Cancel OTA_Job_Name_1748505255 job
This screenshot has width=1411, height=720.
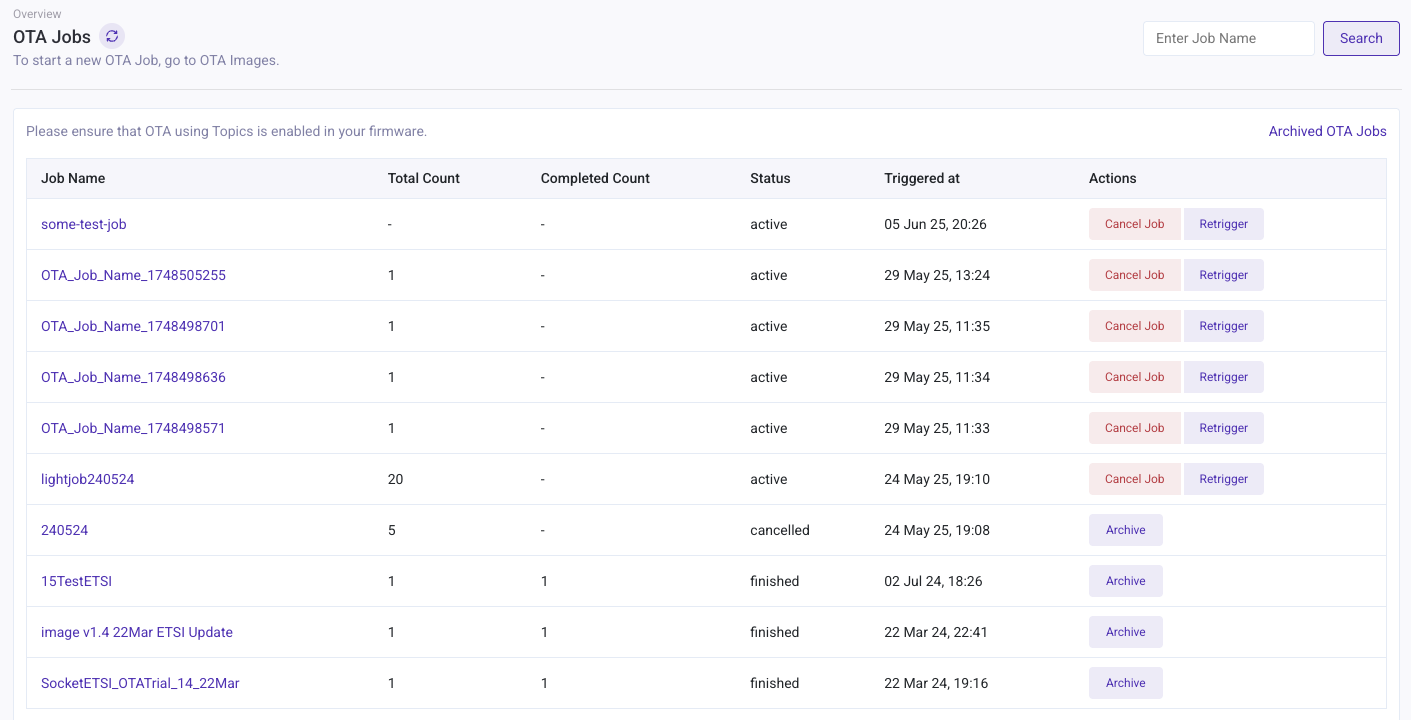(1134, 275)
